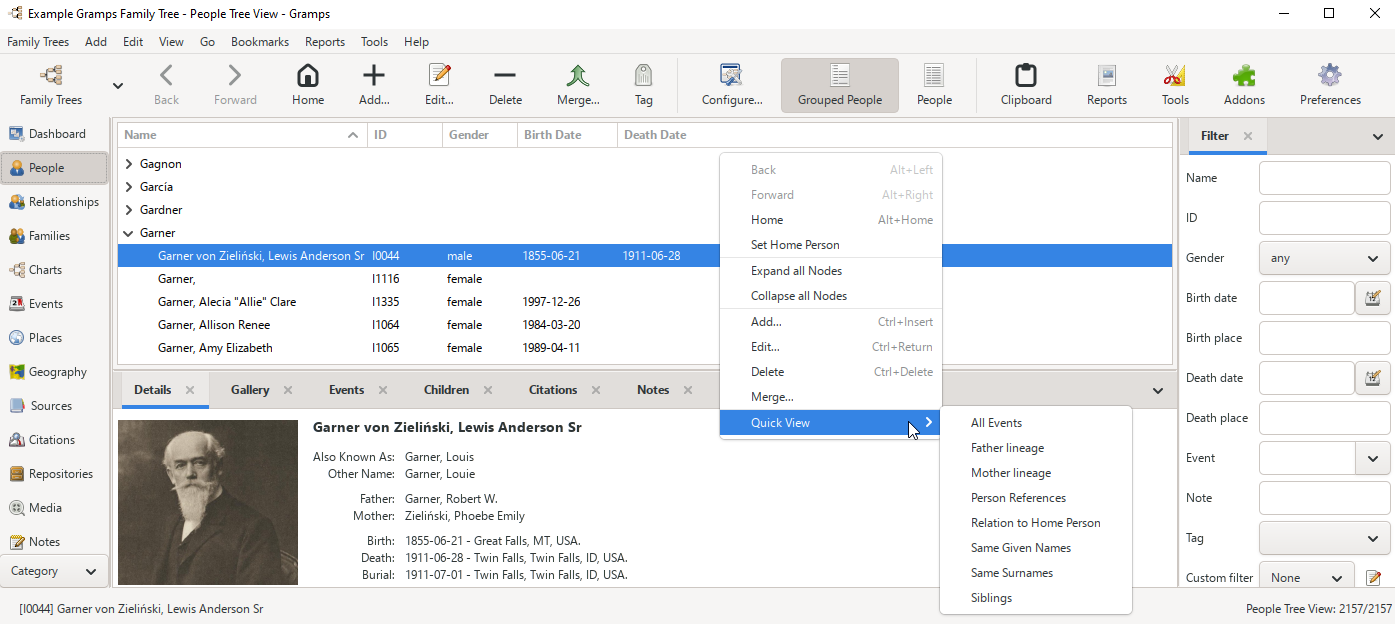Click in the Name filter field
Image resolution: width=1395 pixels, height=624 pixels.
pos(1324,178)
